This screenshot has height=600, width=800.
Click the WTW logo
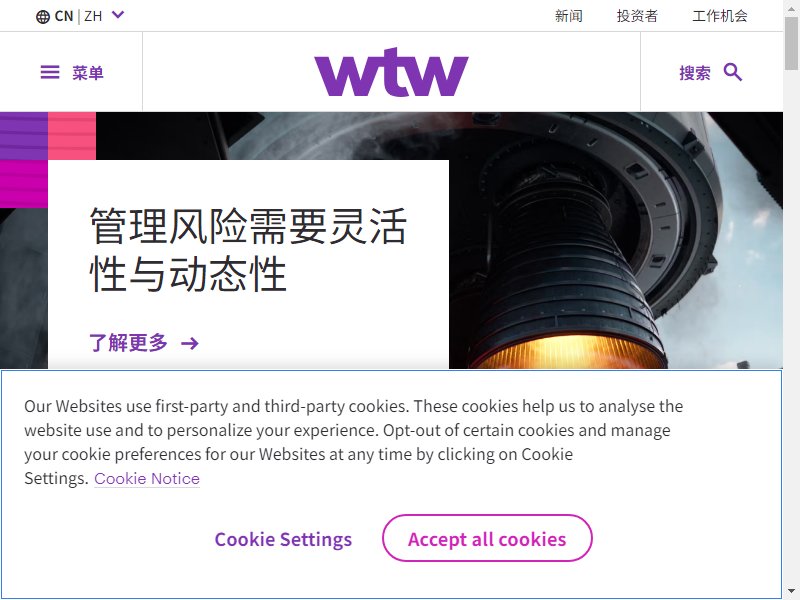391,72
